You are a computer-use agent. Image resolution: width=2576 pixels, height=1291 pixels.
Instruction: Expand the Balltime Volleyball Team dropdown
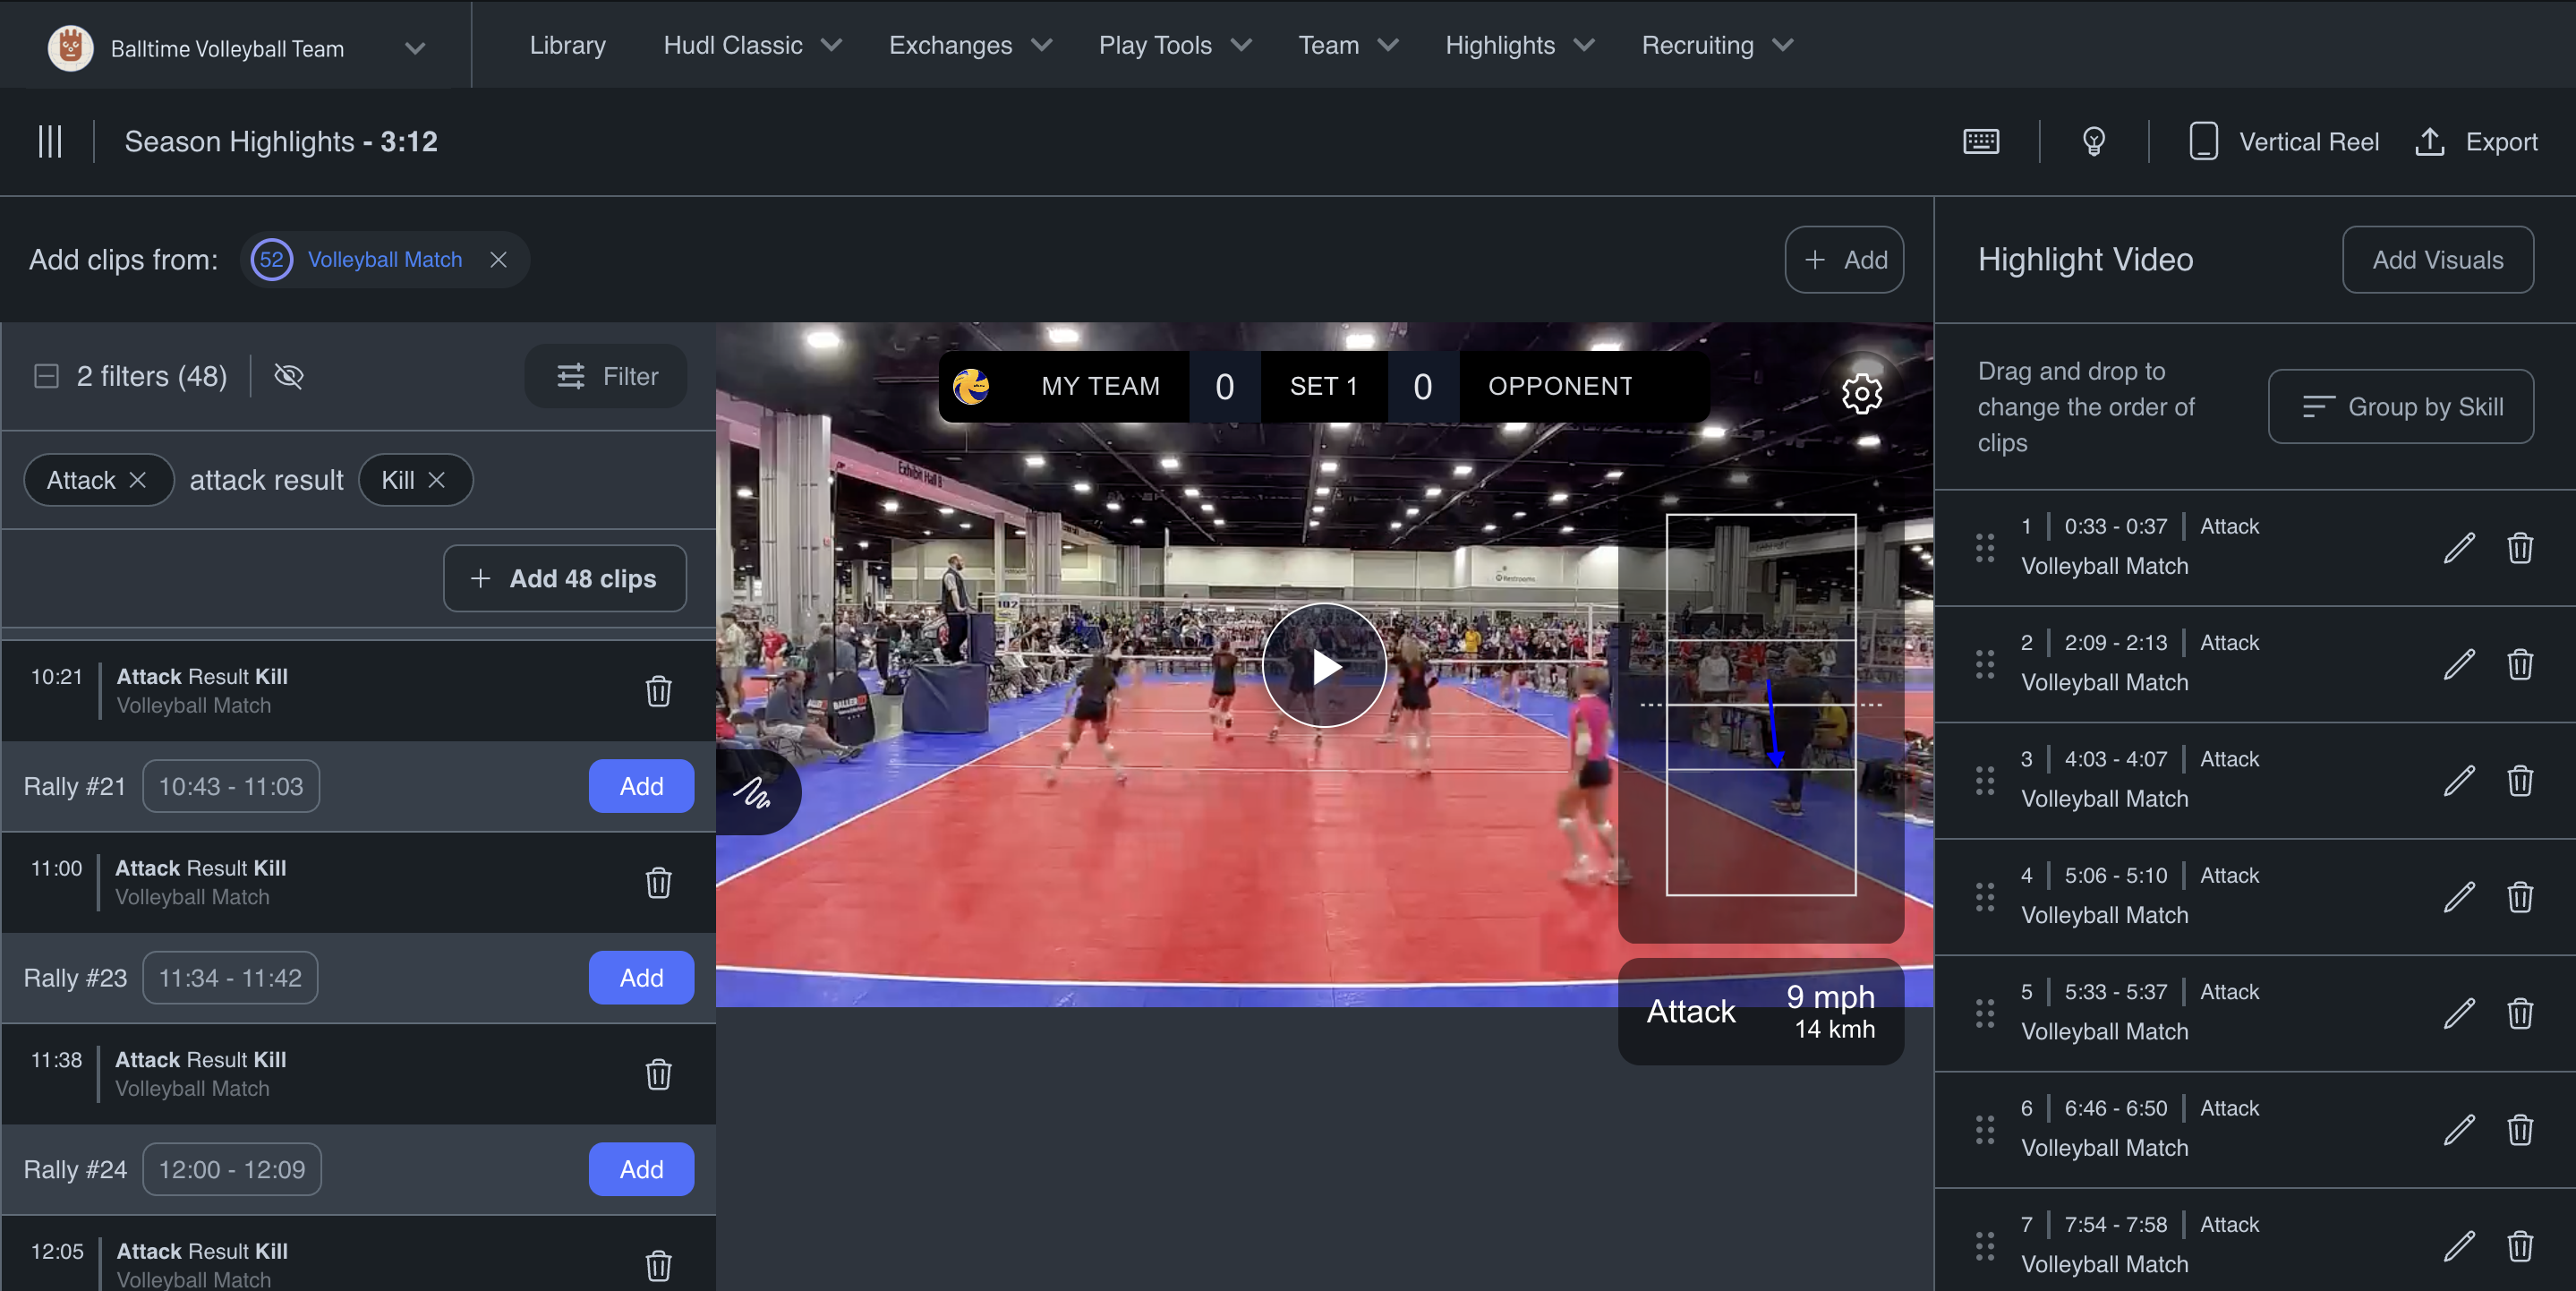[415, 48]
